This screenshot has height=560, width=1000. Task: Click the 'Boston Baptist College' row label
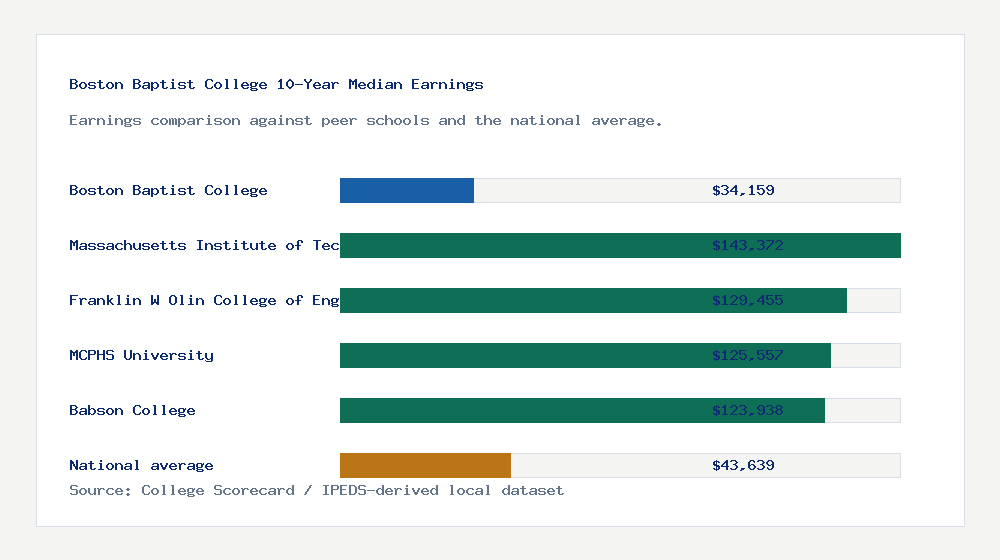(168, 190)
